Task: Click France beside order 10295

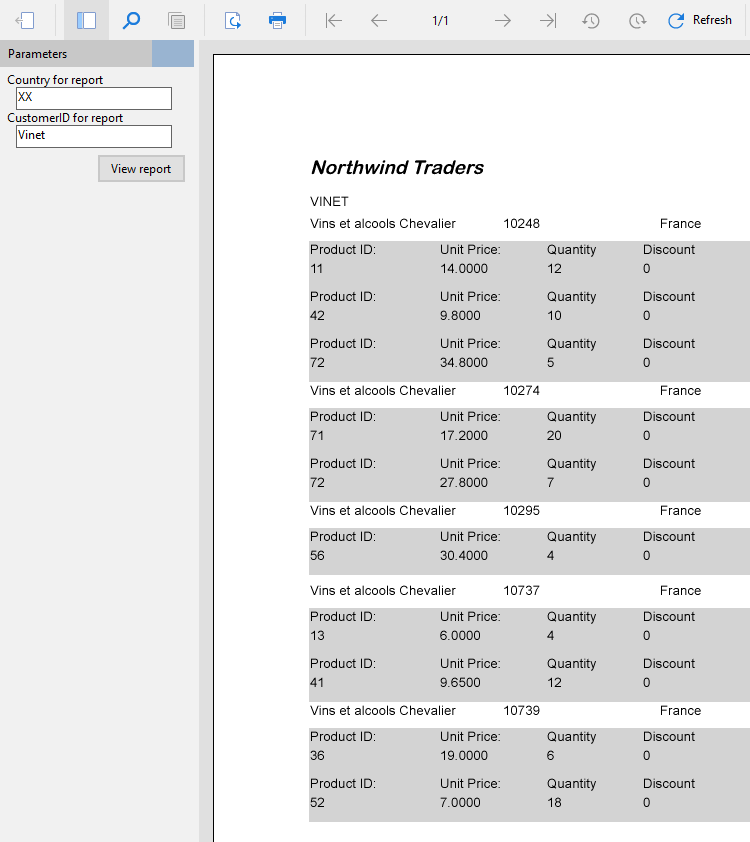Action: click(x=680, y=511)
